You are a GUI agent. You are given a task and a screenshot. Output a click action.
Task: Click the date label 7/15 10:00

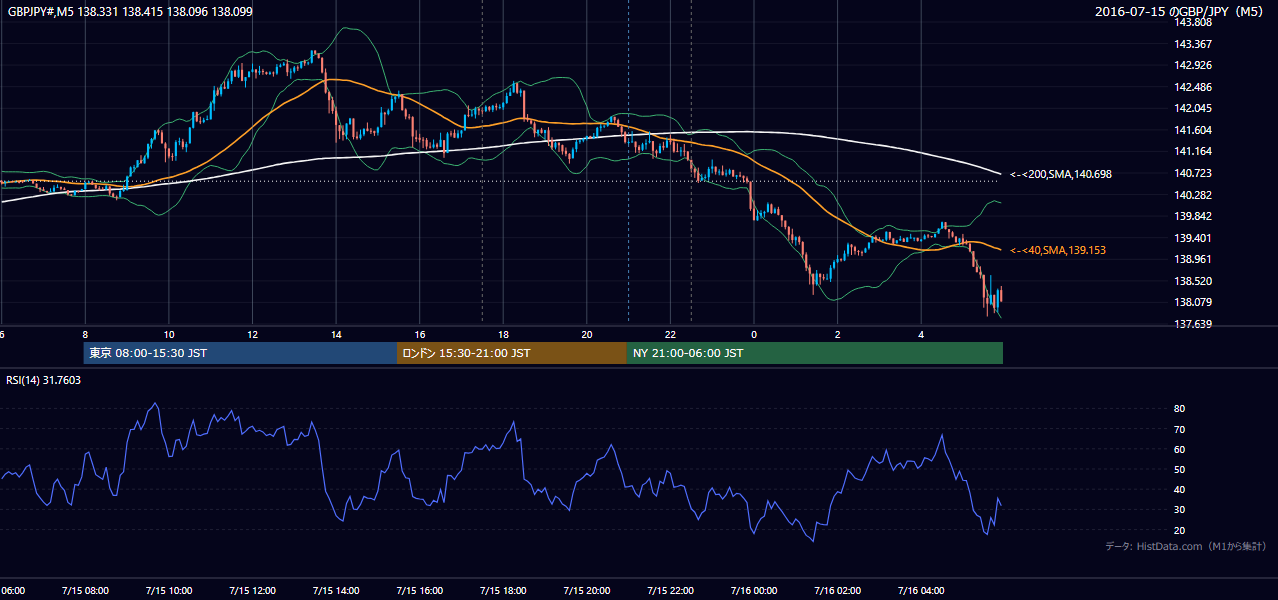[x=168, y=590]
